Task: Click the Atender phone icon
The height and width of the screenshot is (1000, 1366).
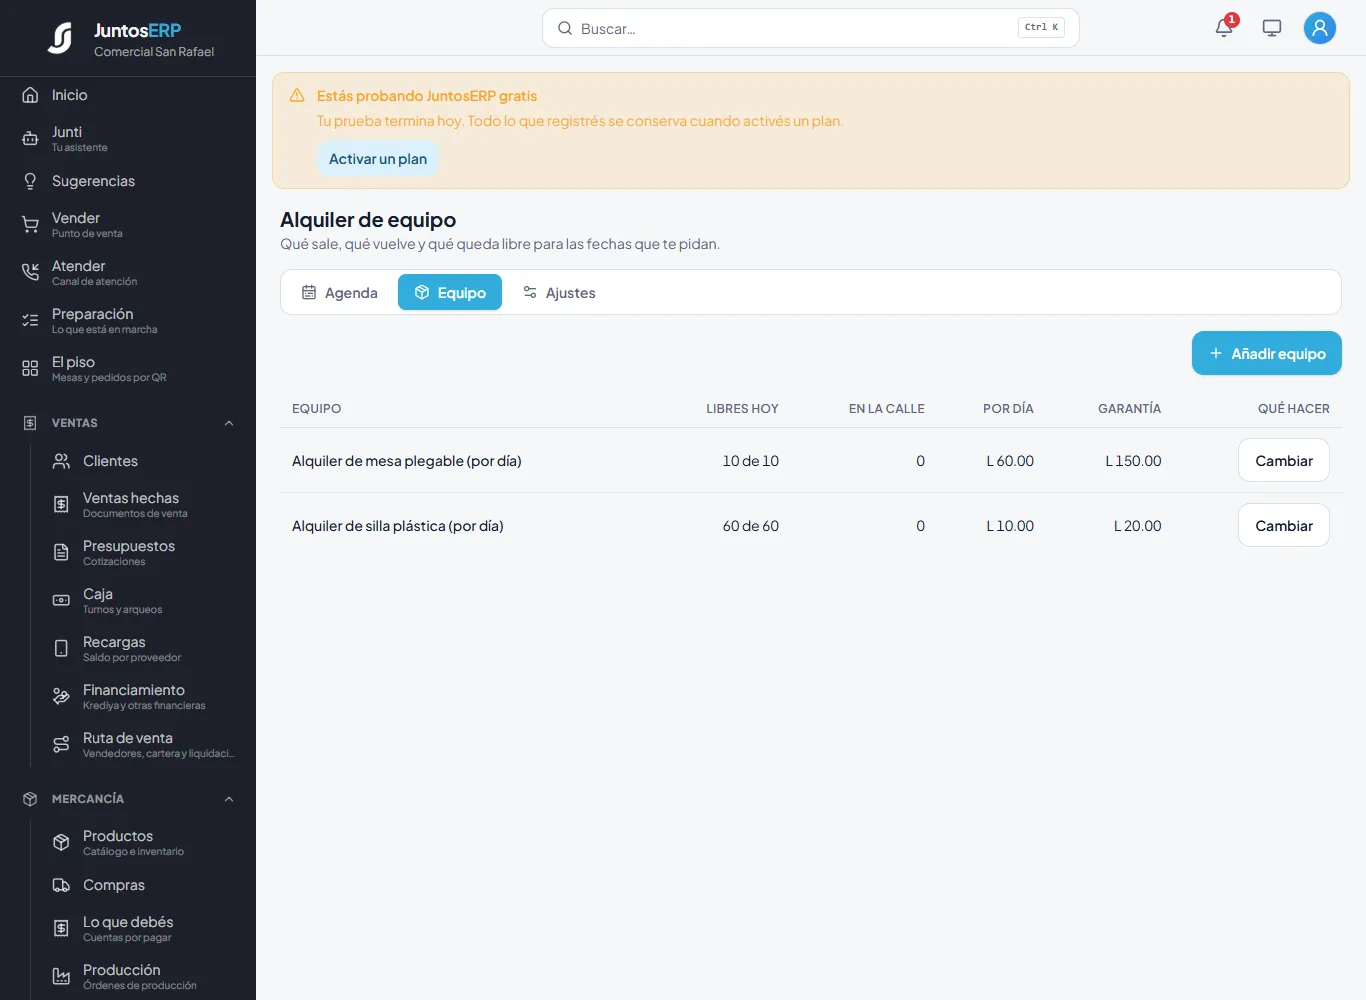Action: click(30, 273)
